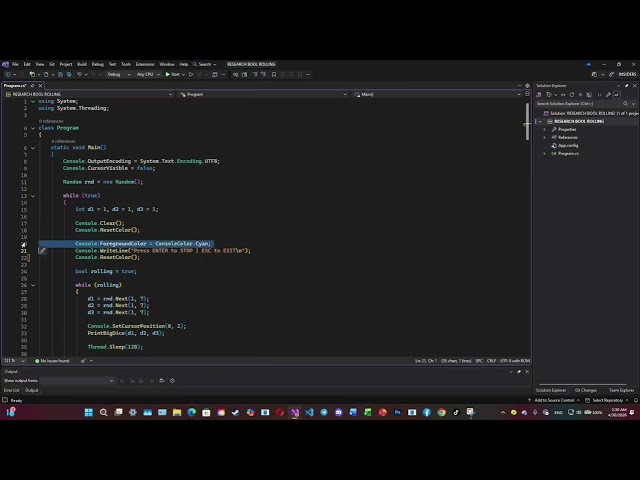The height and width of the screenshot is (480, 640).
Task: Select App.config in Solution Explorer
Action: click(568, 146)
